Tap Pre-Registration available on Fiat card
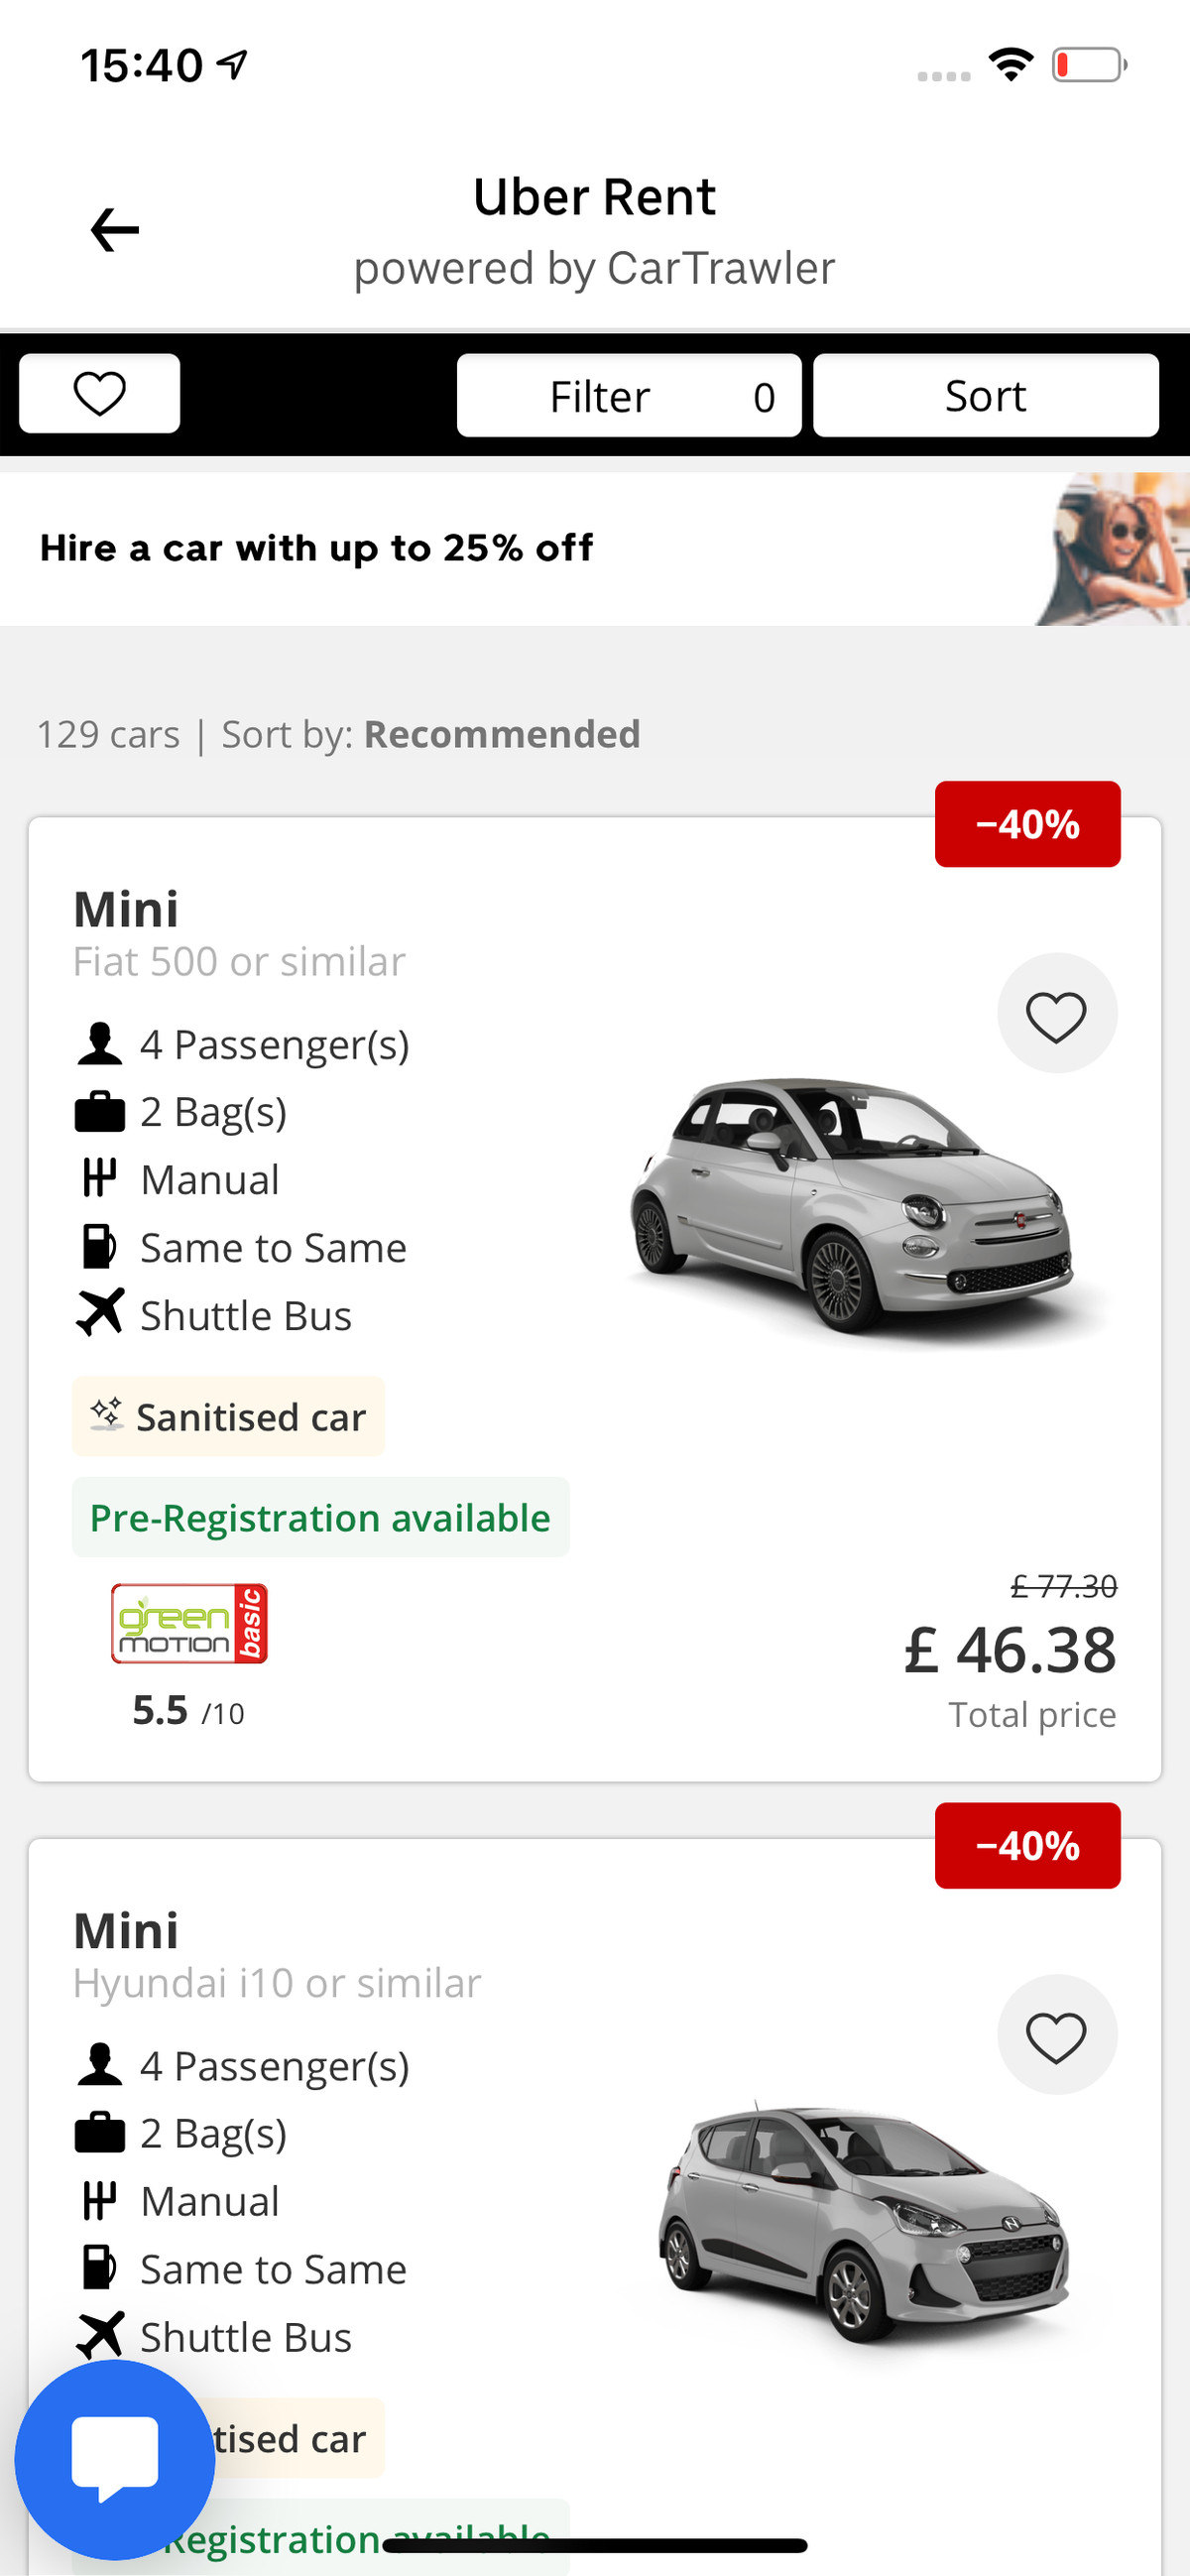 320,1517
